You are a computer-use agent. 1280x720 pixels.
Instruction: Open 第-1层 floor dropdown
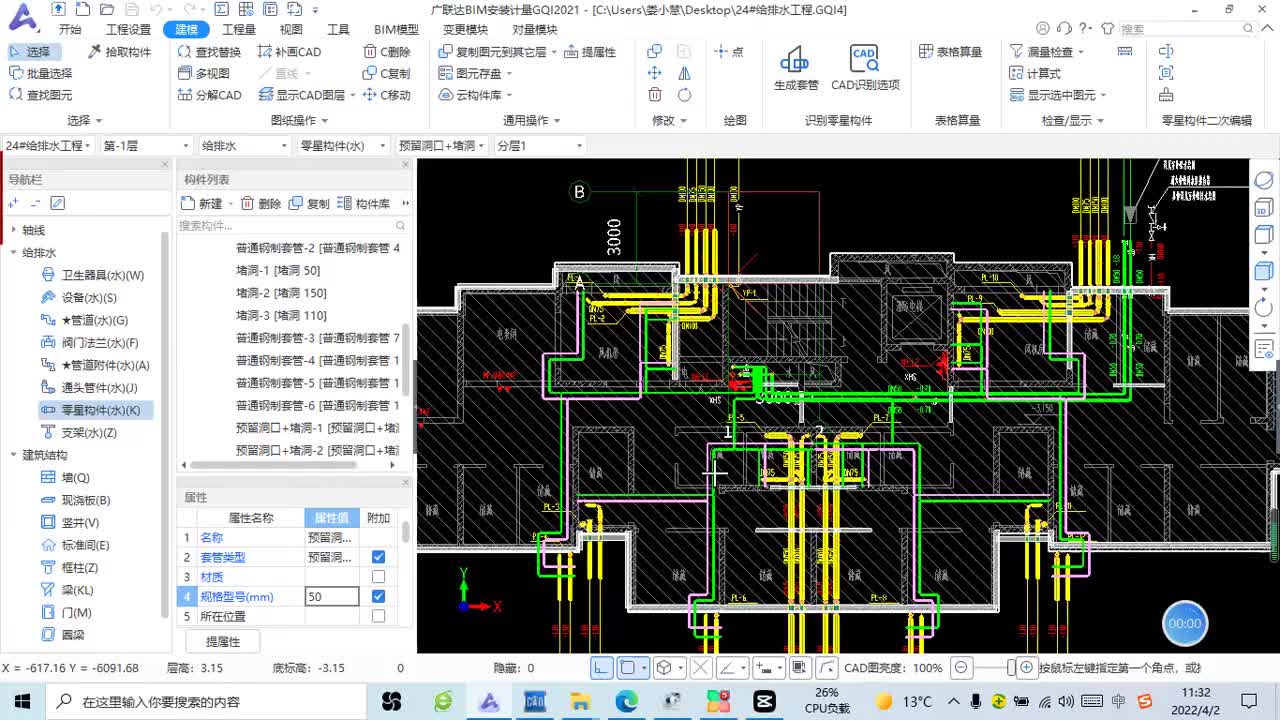coord(145,146)
